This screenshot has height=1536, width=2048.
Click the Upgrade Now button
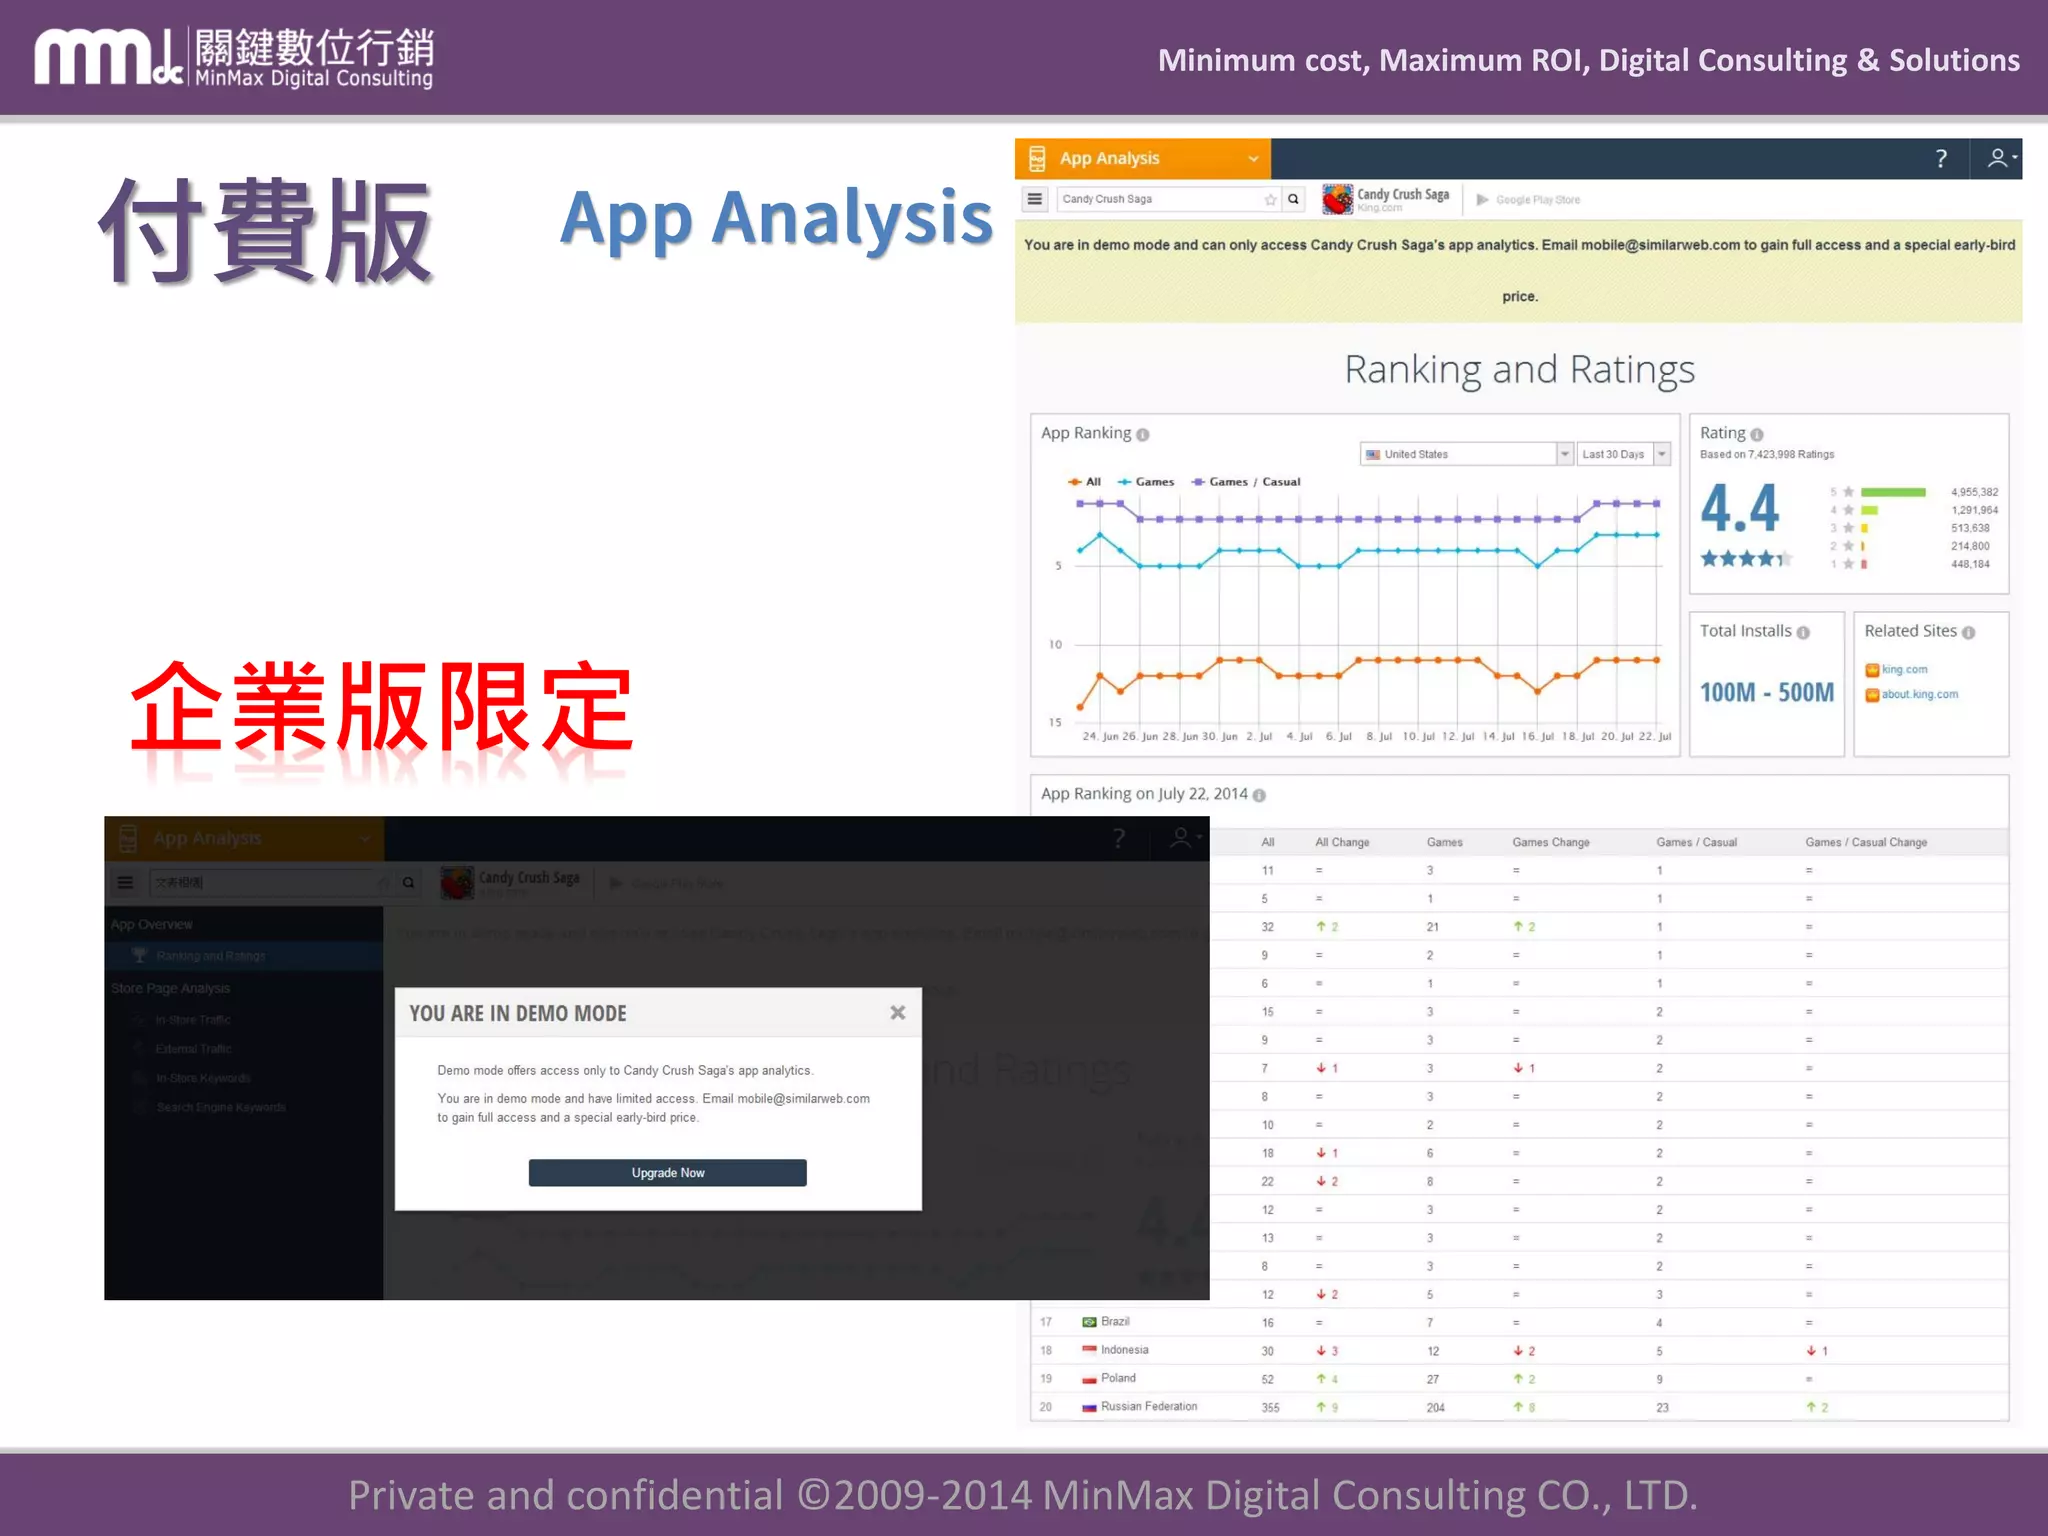pyautogui.click(x=667, y=1173)
